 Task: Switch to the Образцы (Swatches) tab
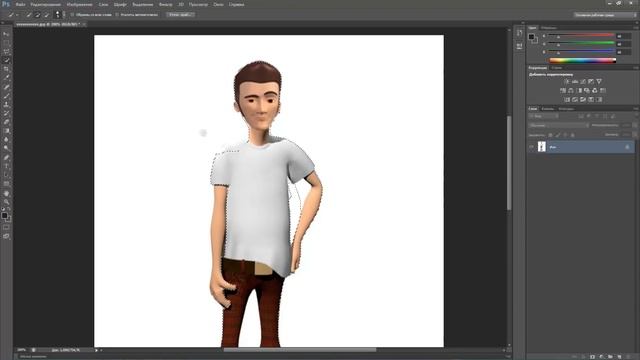point(549,28)
